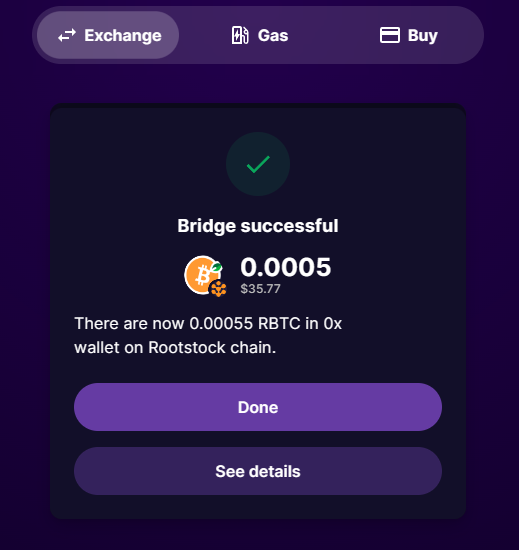Screen dimensions: 519x550
Task: Click the 0x wallet address text
Action: (332, 323)
